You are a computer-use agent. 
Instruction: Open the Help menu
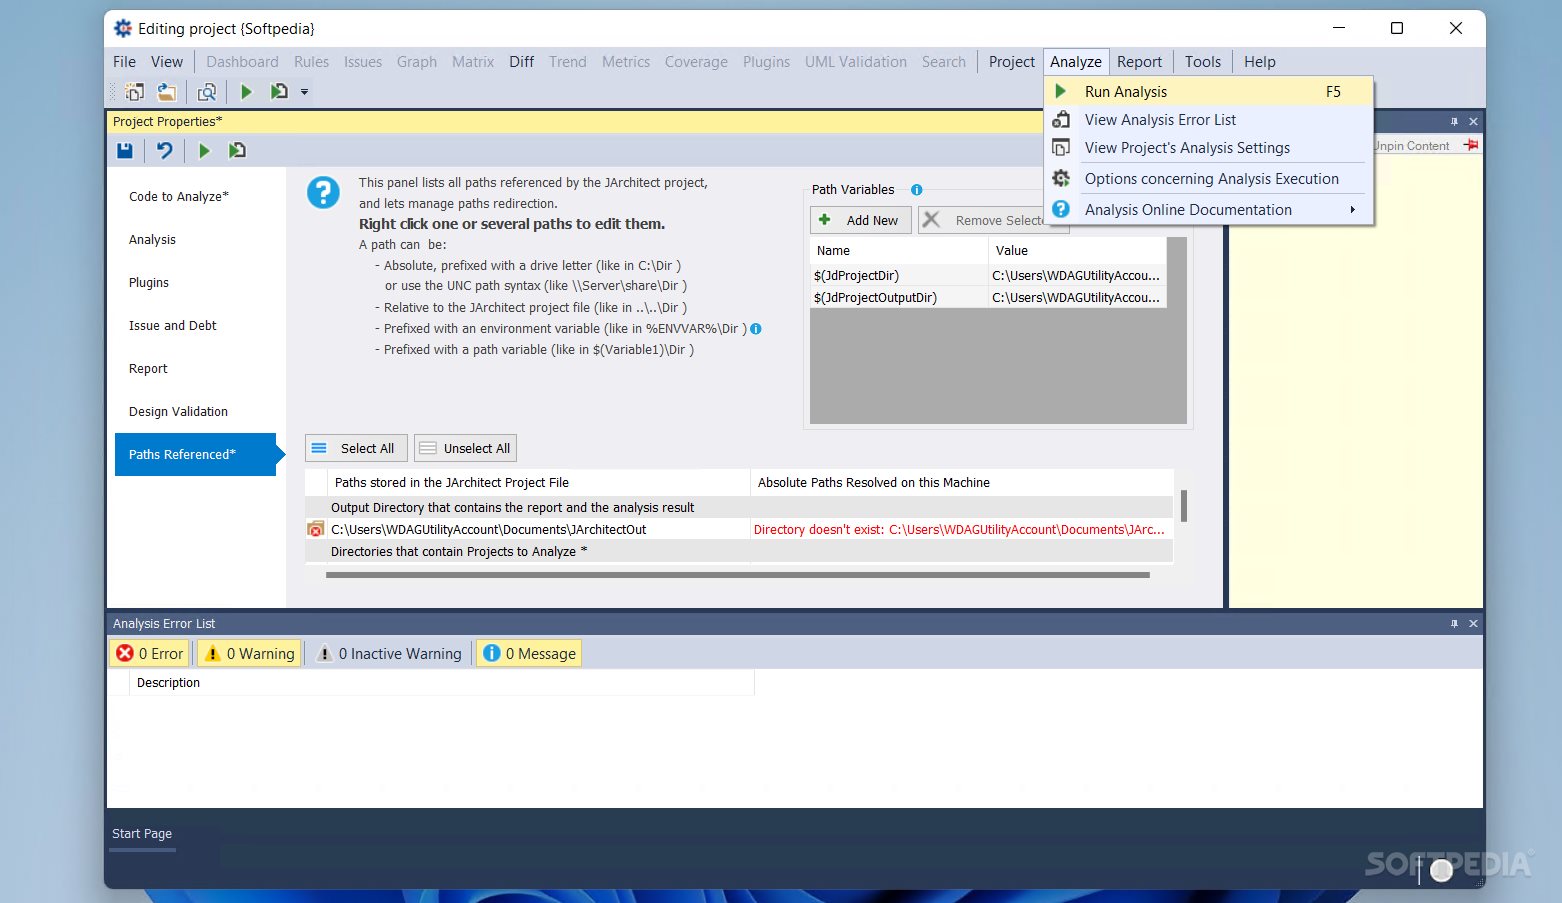tap(1260, 62)
